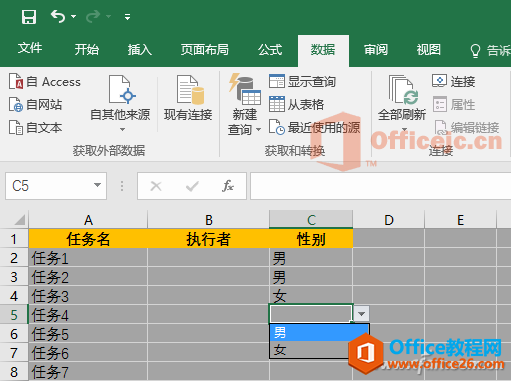
Task: Import data with 自 Access button
Action: point(45,81)
